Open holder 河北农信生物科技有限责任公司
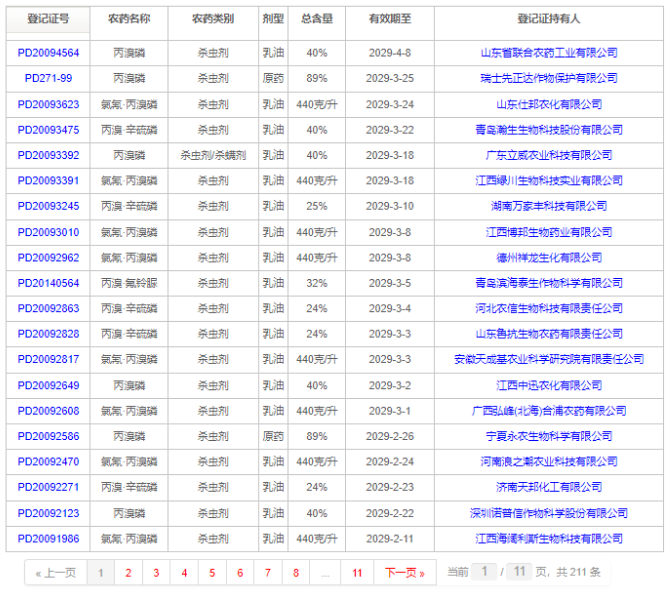The width and height of the screenshot is (669, 590). 549,308
